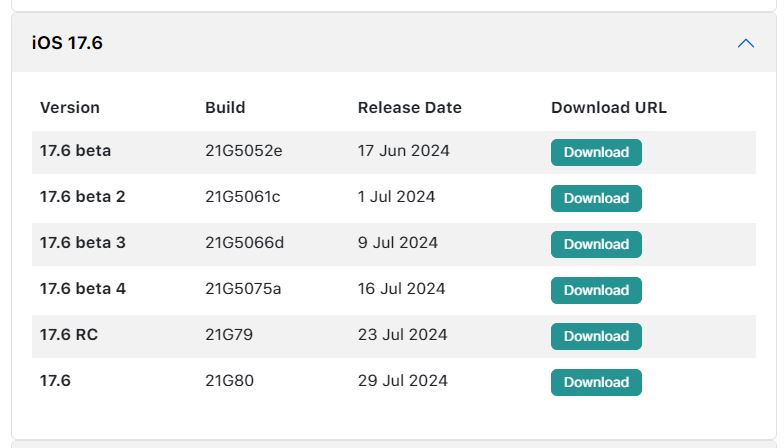The image size is (784, 448).
Task: Download the 17.6 beta 4 firmware
Action: click(596, 290)
